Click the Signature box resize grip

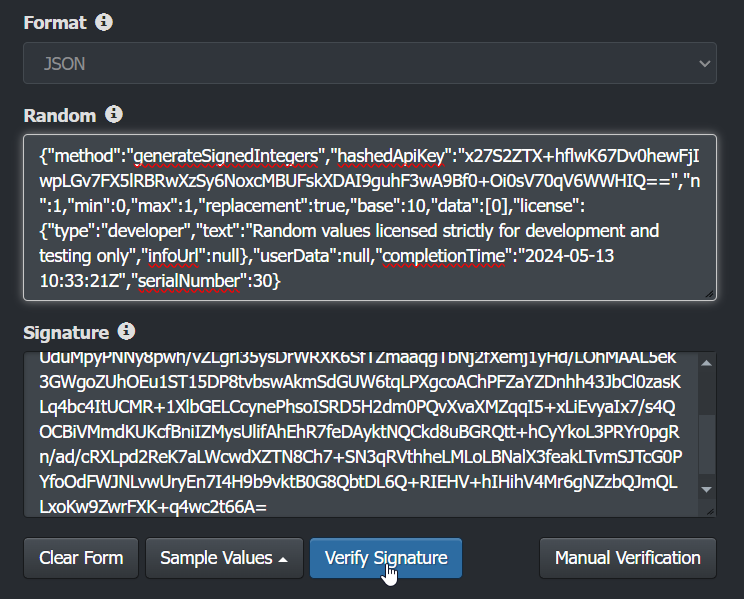(709, 513)
